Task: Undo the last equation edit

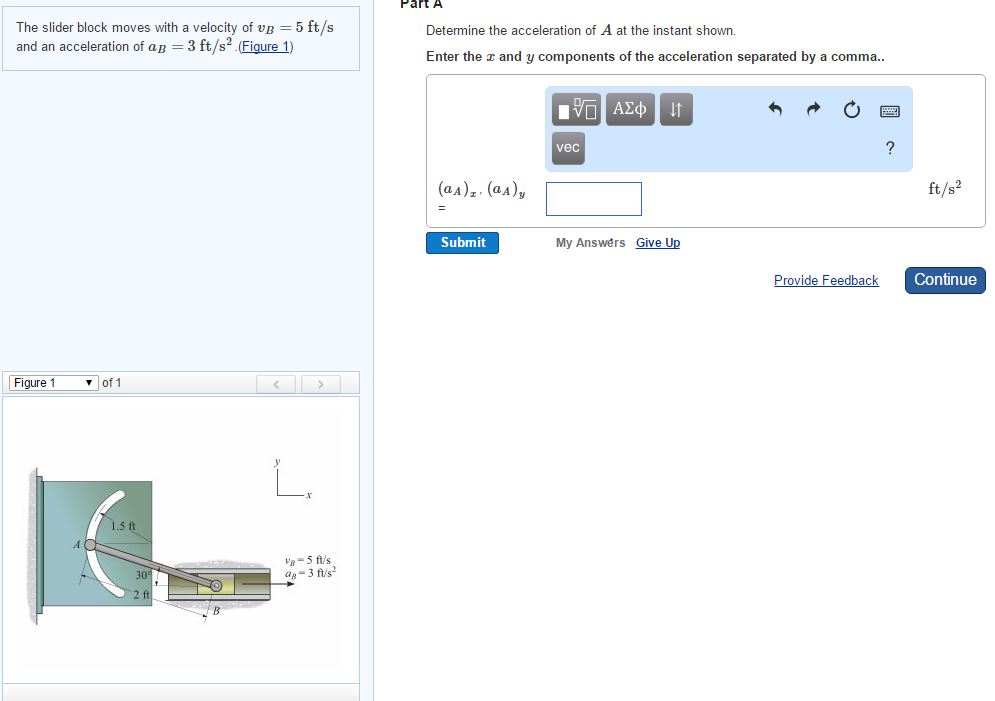Action: point(775,110)
